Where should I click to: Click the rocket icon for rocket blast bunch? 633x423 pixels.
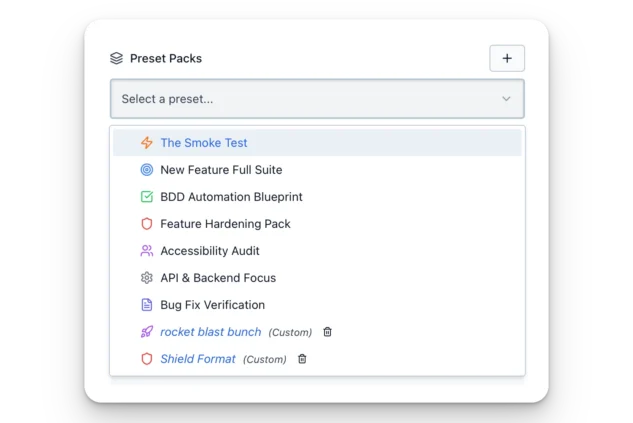click(x=147, y=332)
